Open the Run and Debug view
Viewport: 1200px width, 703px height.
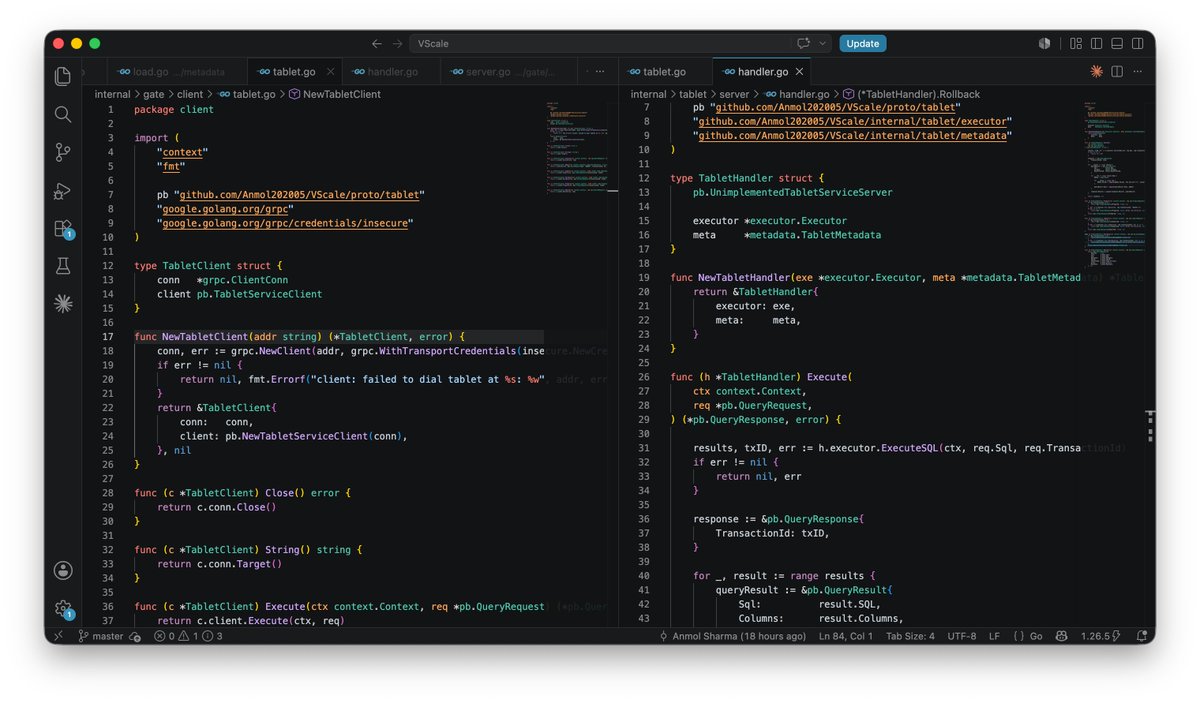63,190
